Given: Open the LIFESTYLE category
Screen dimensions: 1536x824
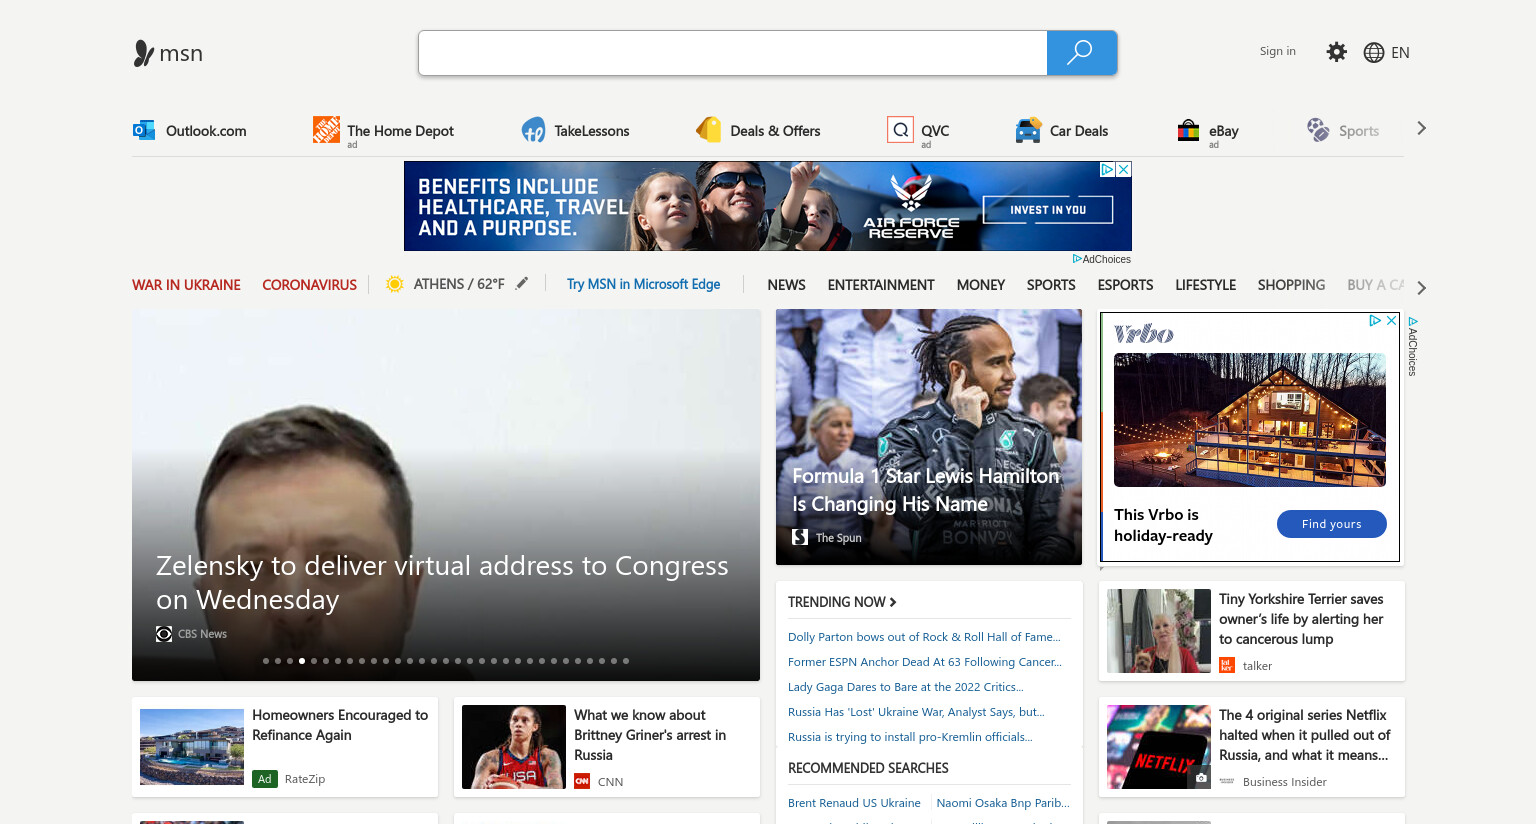Looking at the screenshot, I should point(1205,285).
